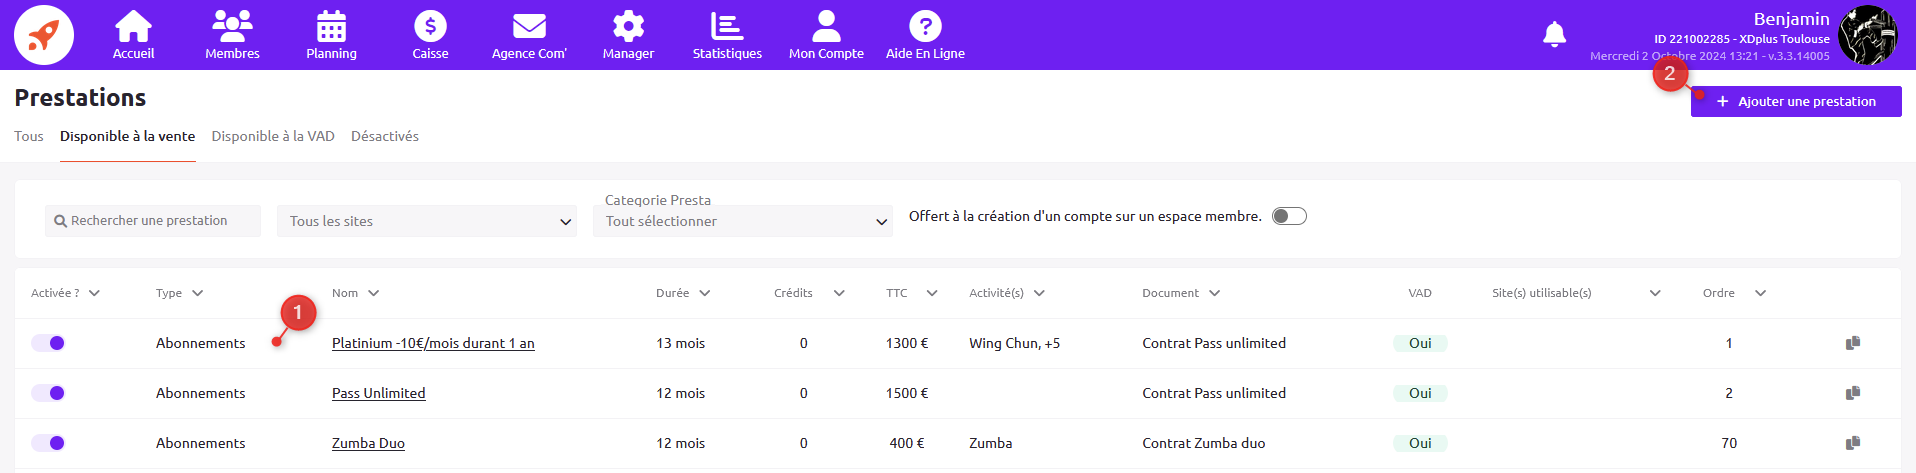Screen dimensions: 1916x473
Task: Go to the Membres section icon
Action: pyautogui.click(x=232, y=27)
